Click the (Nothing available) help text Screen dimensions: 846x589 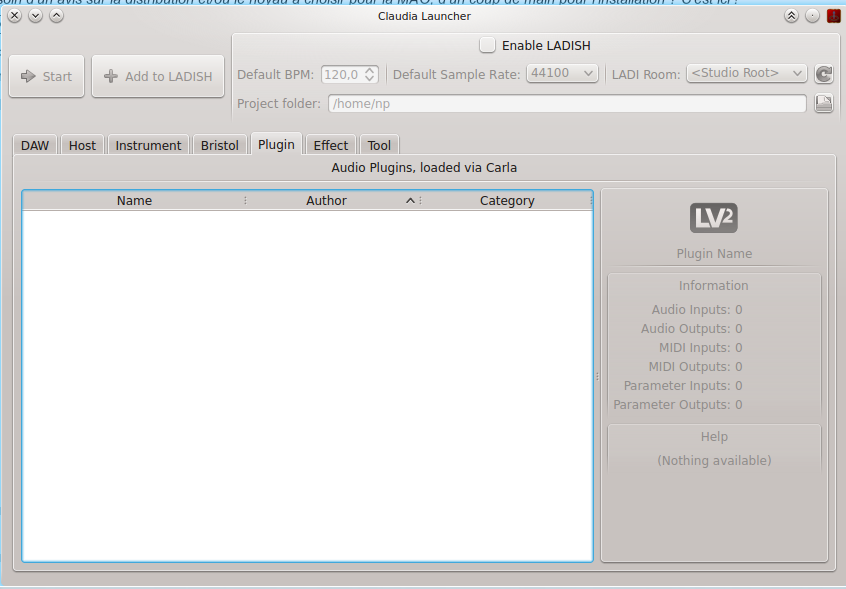(714, 461)
